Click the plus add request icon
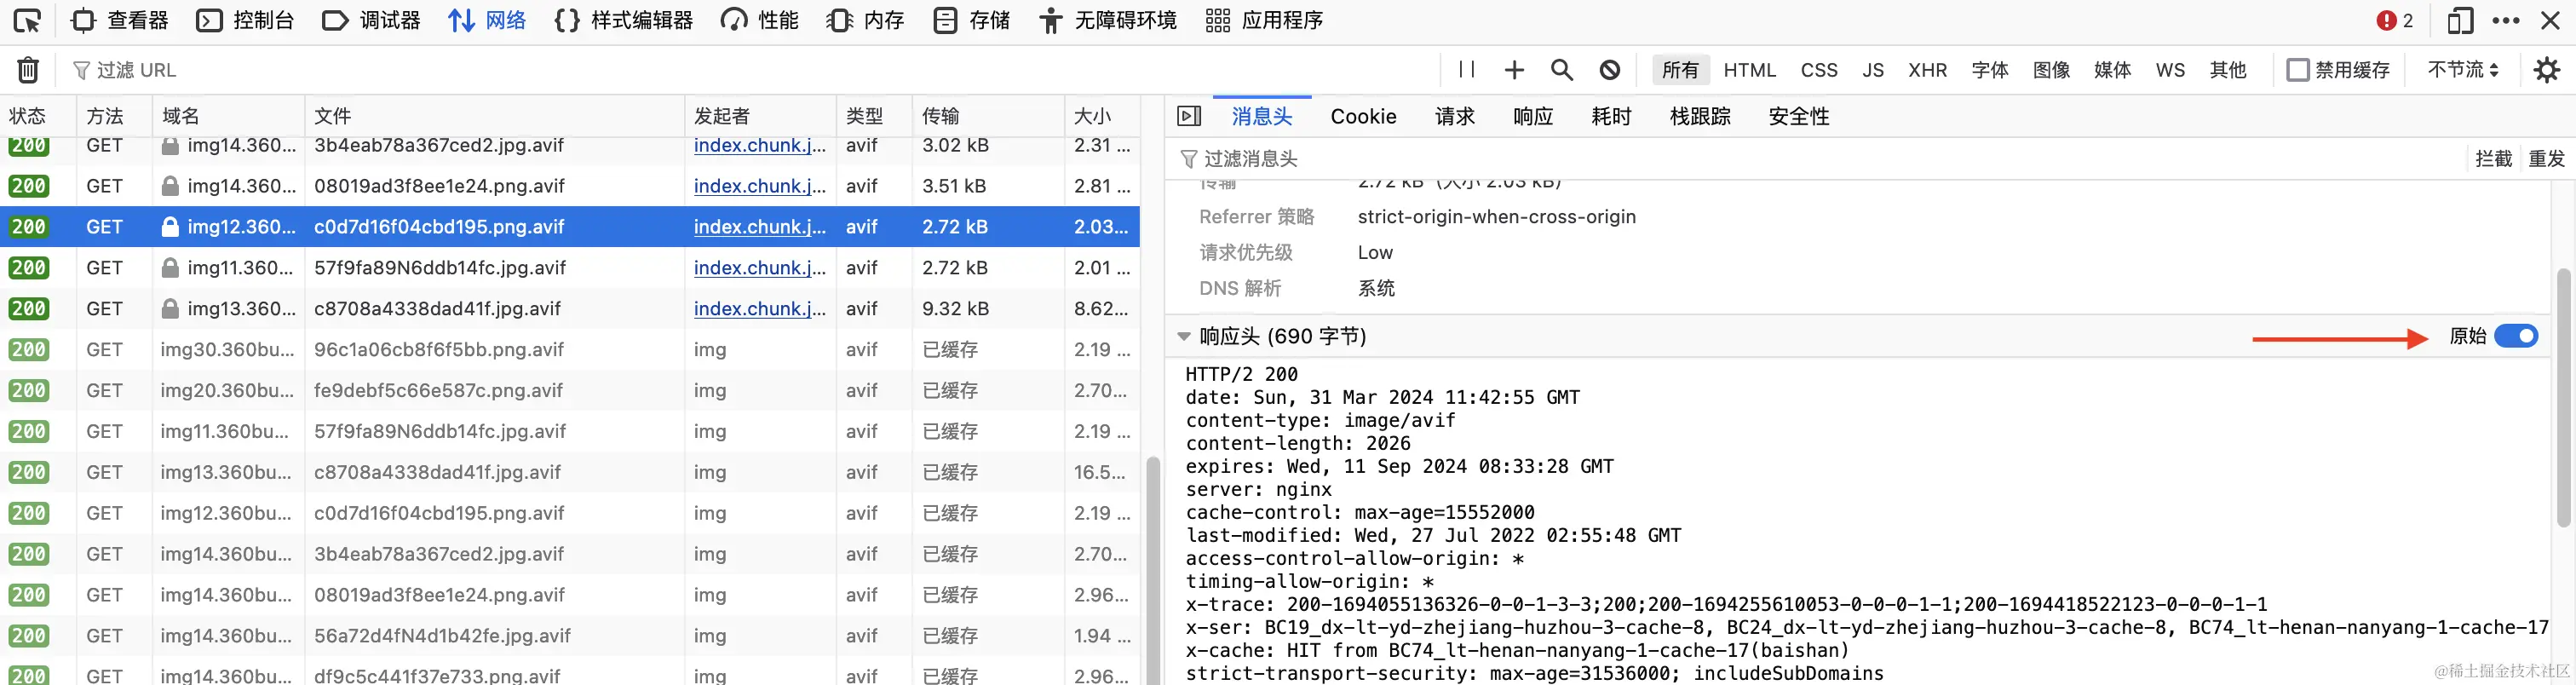 coord(1514,69)
